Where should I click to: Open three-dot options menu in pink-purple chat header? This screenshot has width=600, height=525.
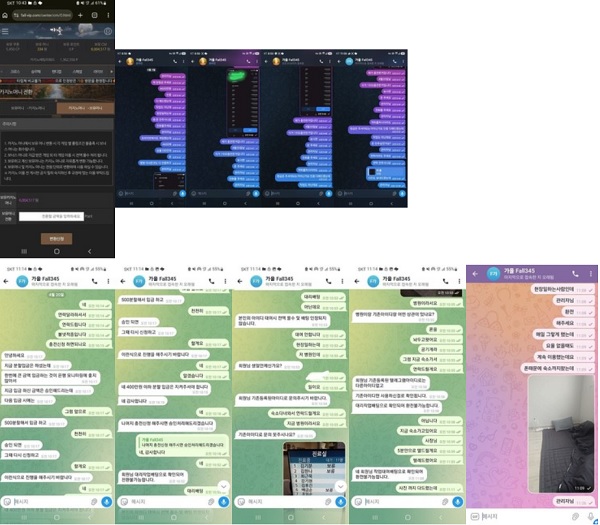[591, 274]
